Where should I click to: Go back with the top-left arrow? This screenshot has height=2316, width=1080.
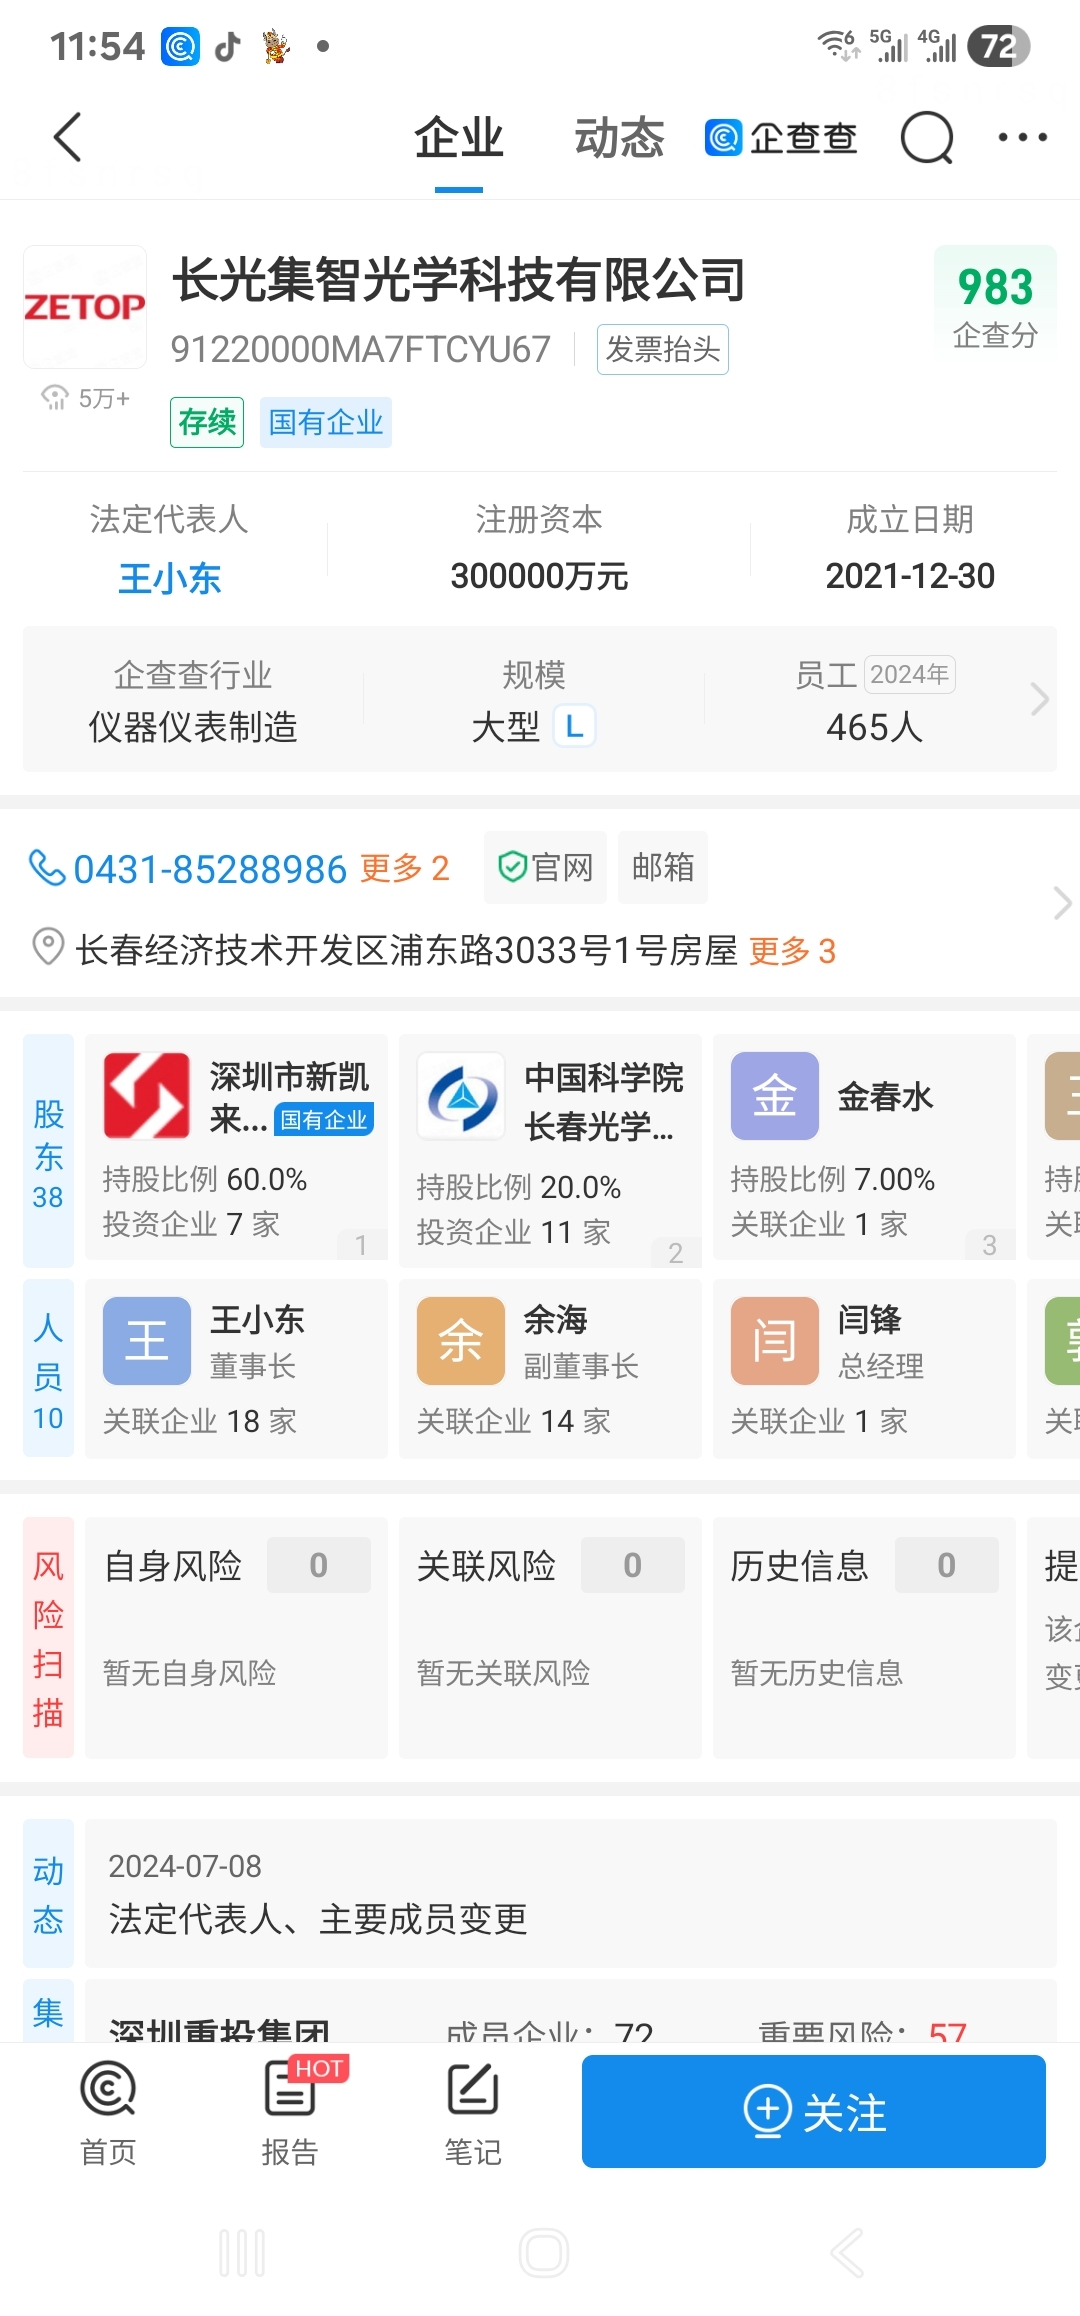67,138
